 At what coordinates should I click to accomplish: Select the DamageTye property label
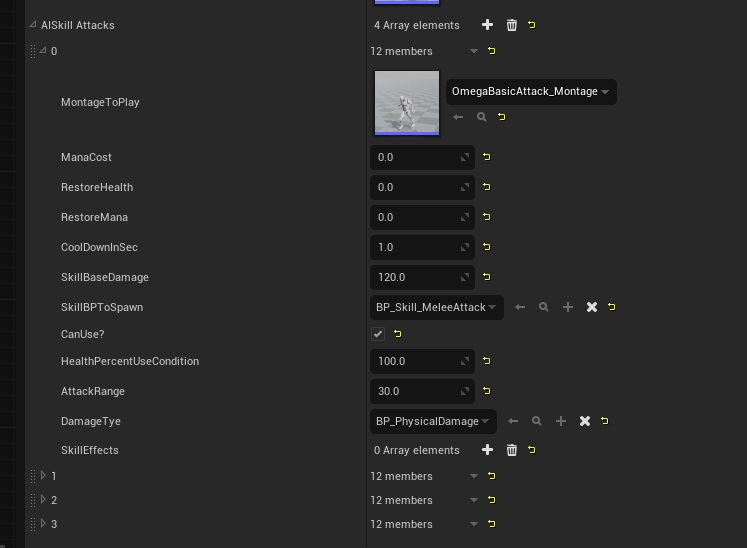coord(91,421)
